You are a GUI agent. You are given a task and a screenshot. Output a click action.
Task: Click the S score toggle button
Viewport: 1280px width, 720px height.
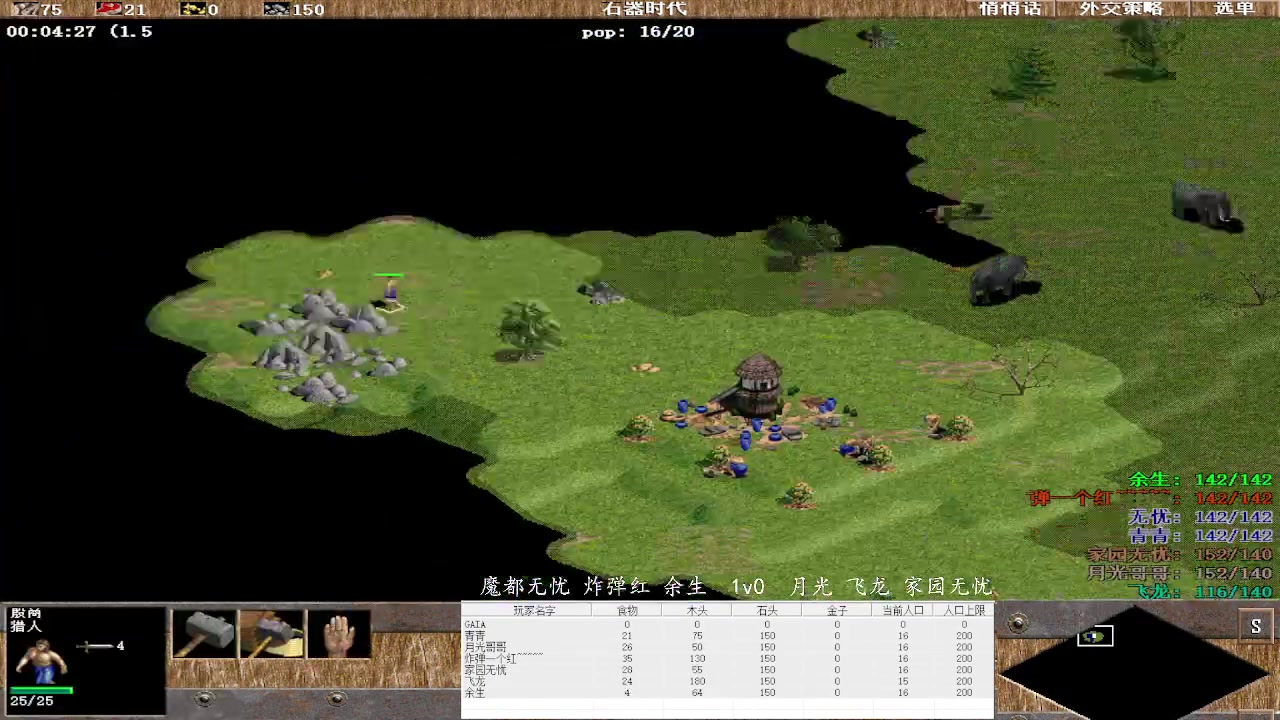click(1256, 627)
